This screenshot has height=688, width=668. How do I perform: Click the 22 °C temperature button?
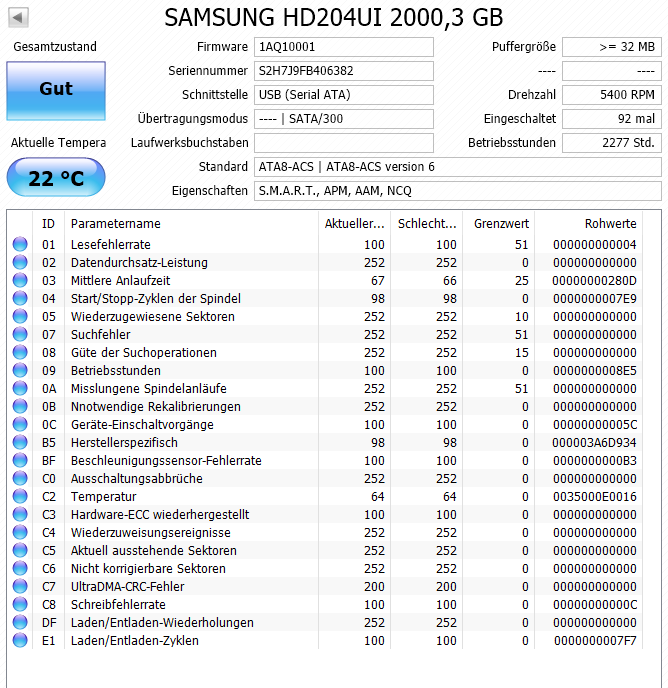coord(56,177)
